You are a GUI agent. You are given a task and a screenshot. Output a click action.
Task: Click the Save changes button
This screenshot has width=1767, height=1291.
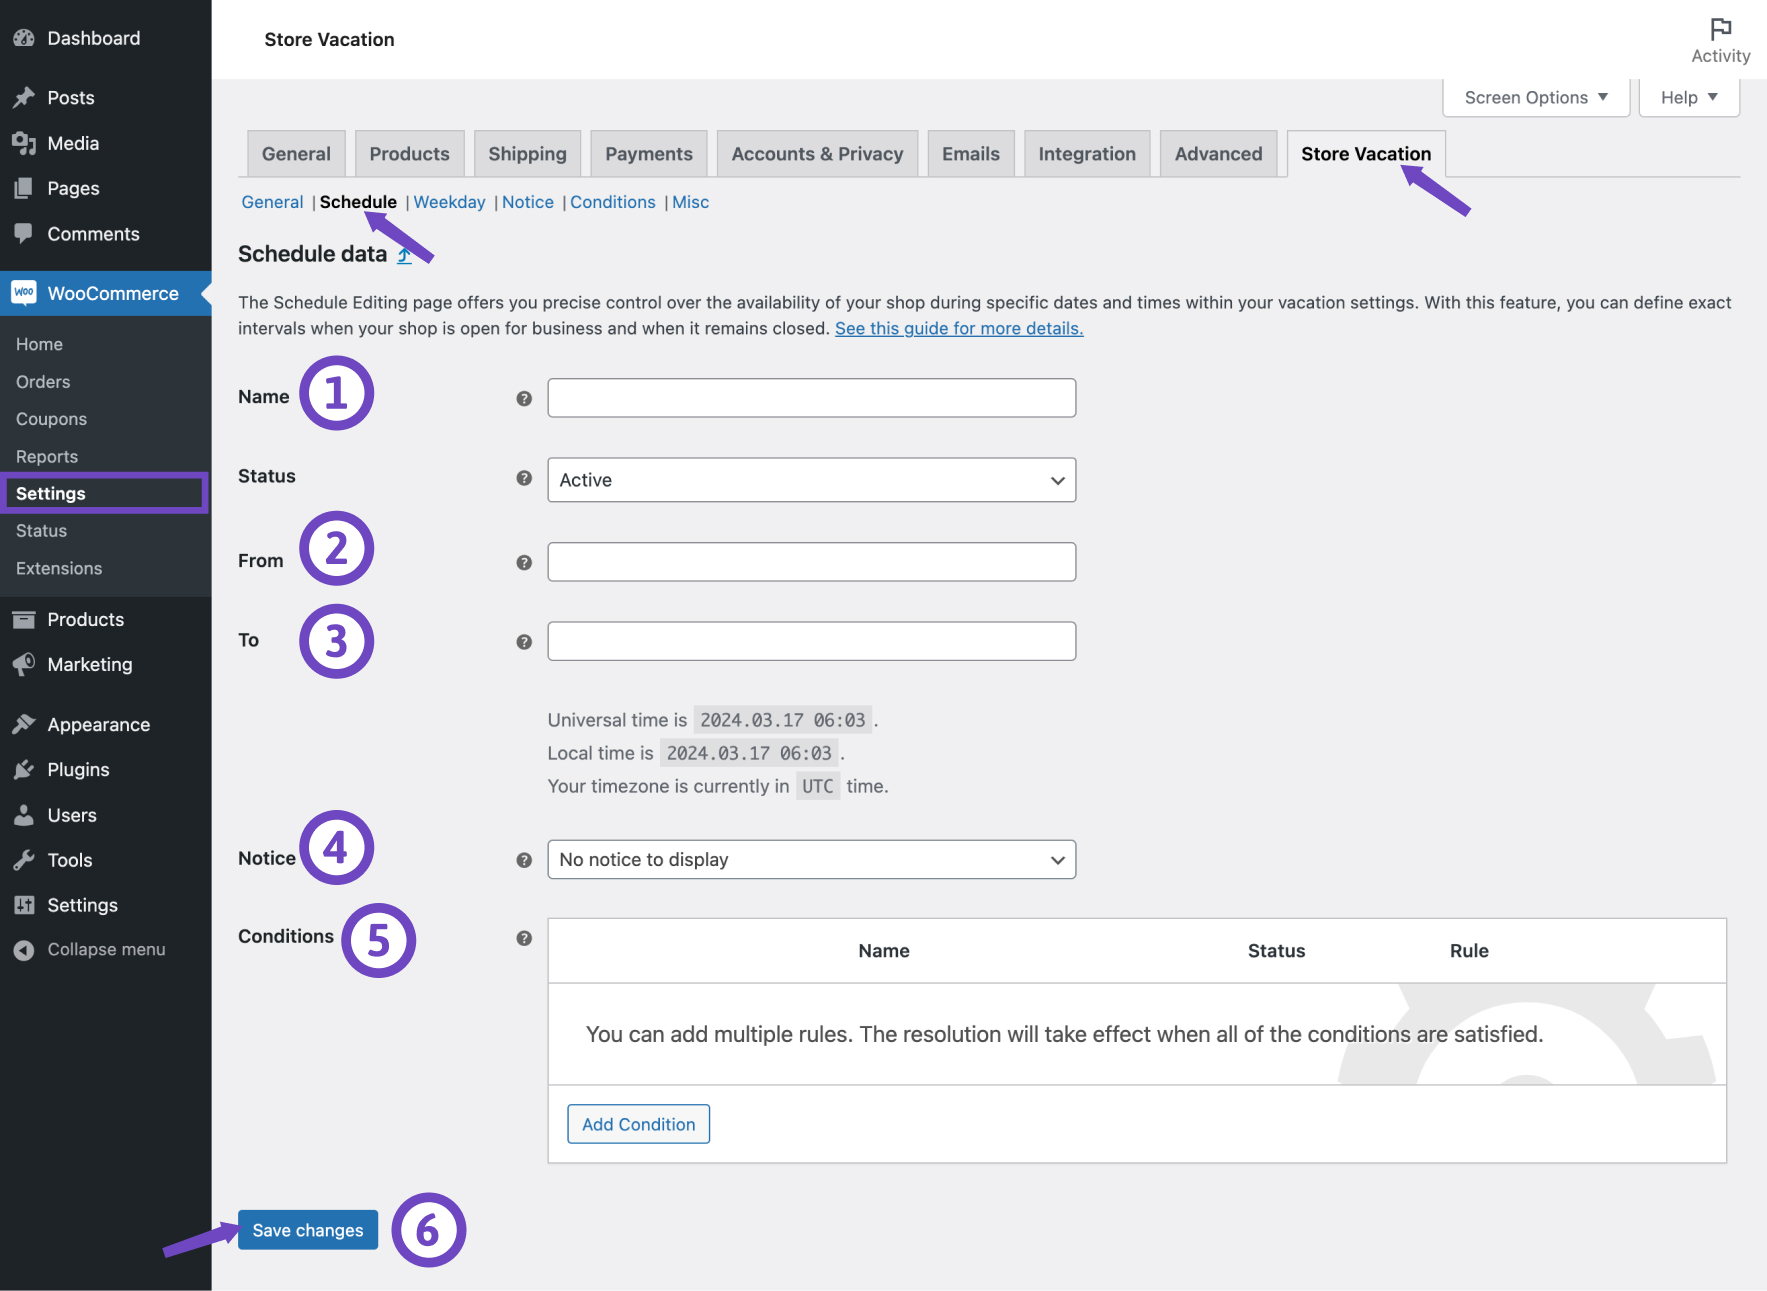pos(307,1230)
